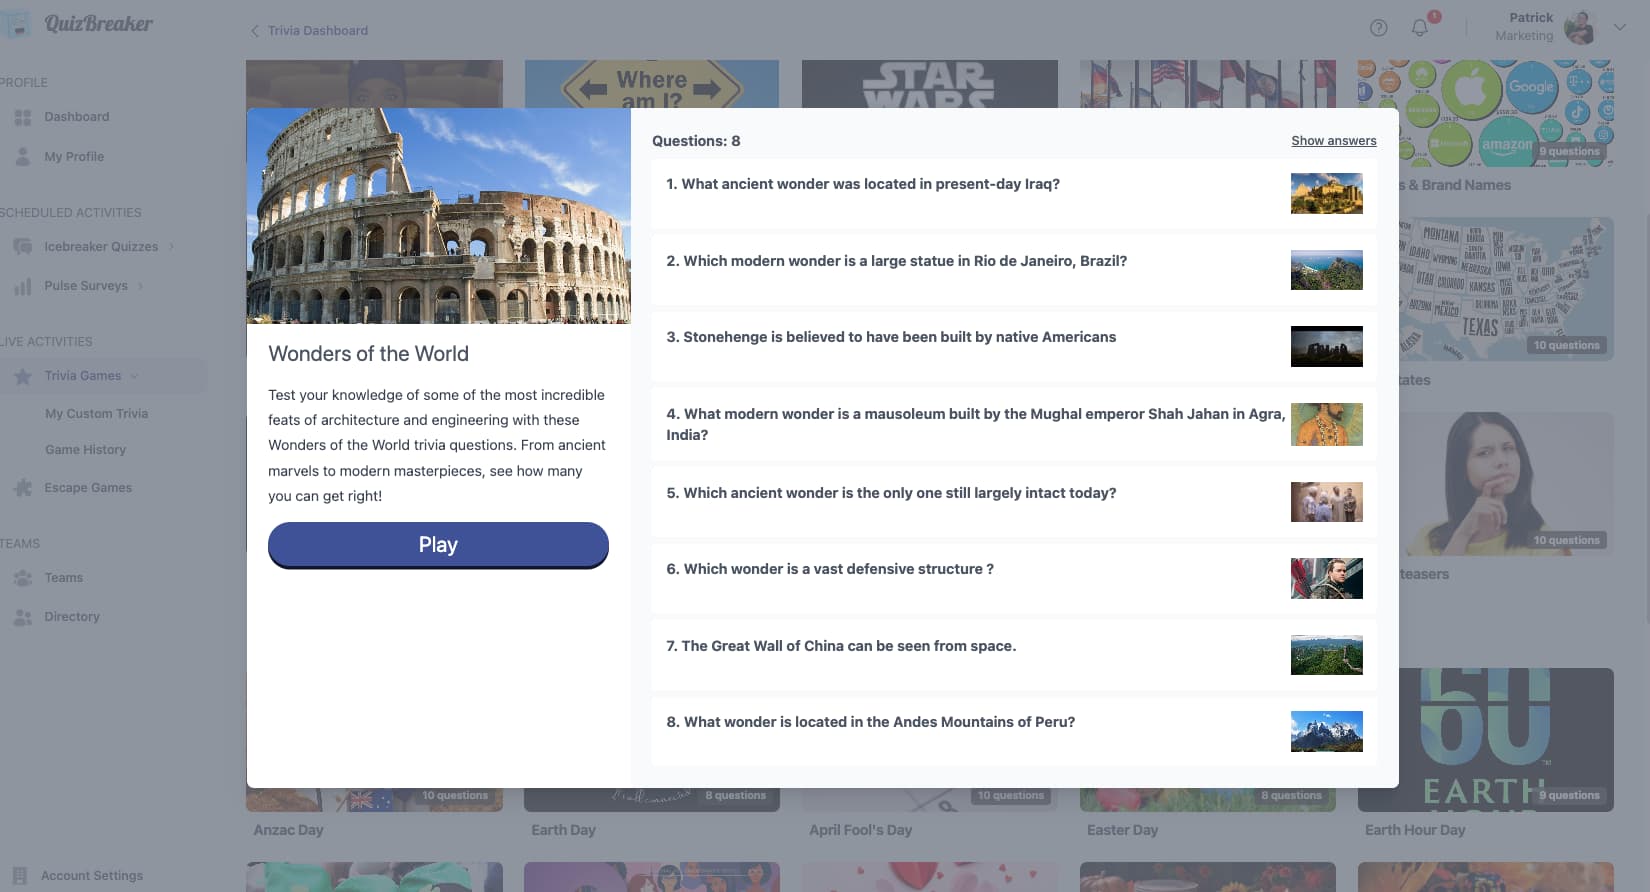
Task: Click the Account Settings icon
Action: (21, 875)
